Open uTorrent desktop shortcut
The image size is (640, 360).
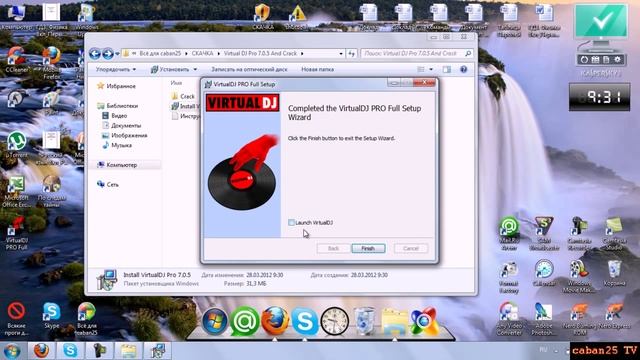pos(16,145)
